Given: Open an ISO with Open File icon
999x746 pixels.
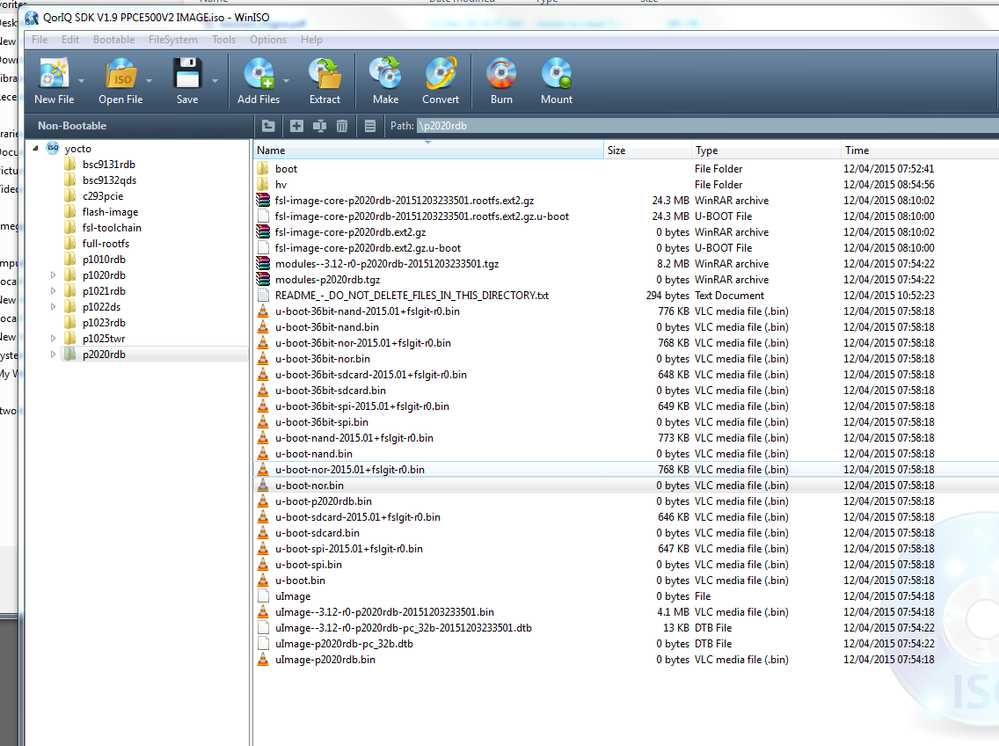Looking at the screenshot, I should coord(121,73).
